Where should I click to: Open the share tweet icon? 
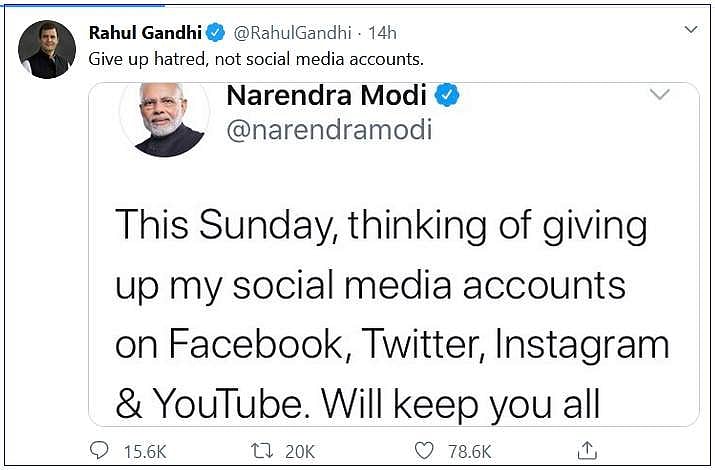588,450
